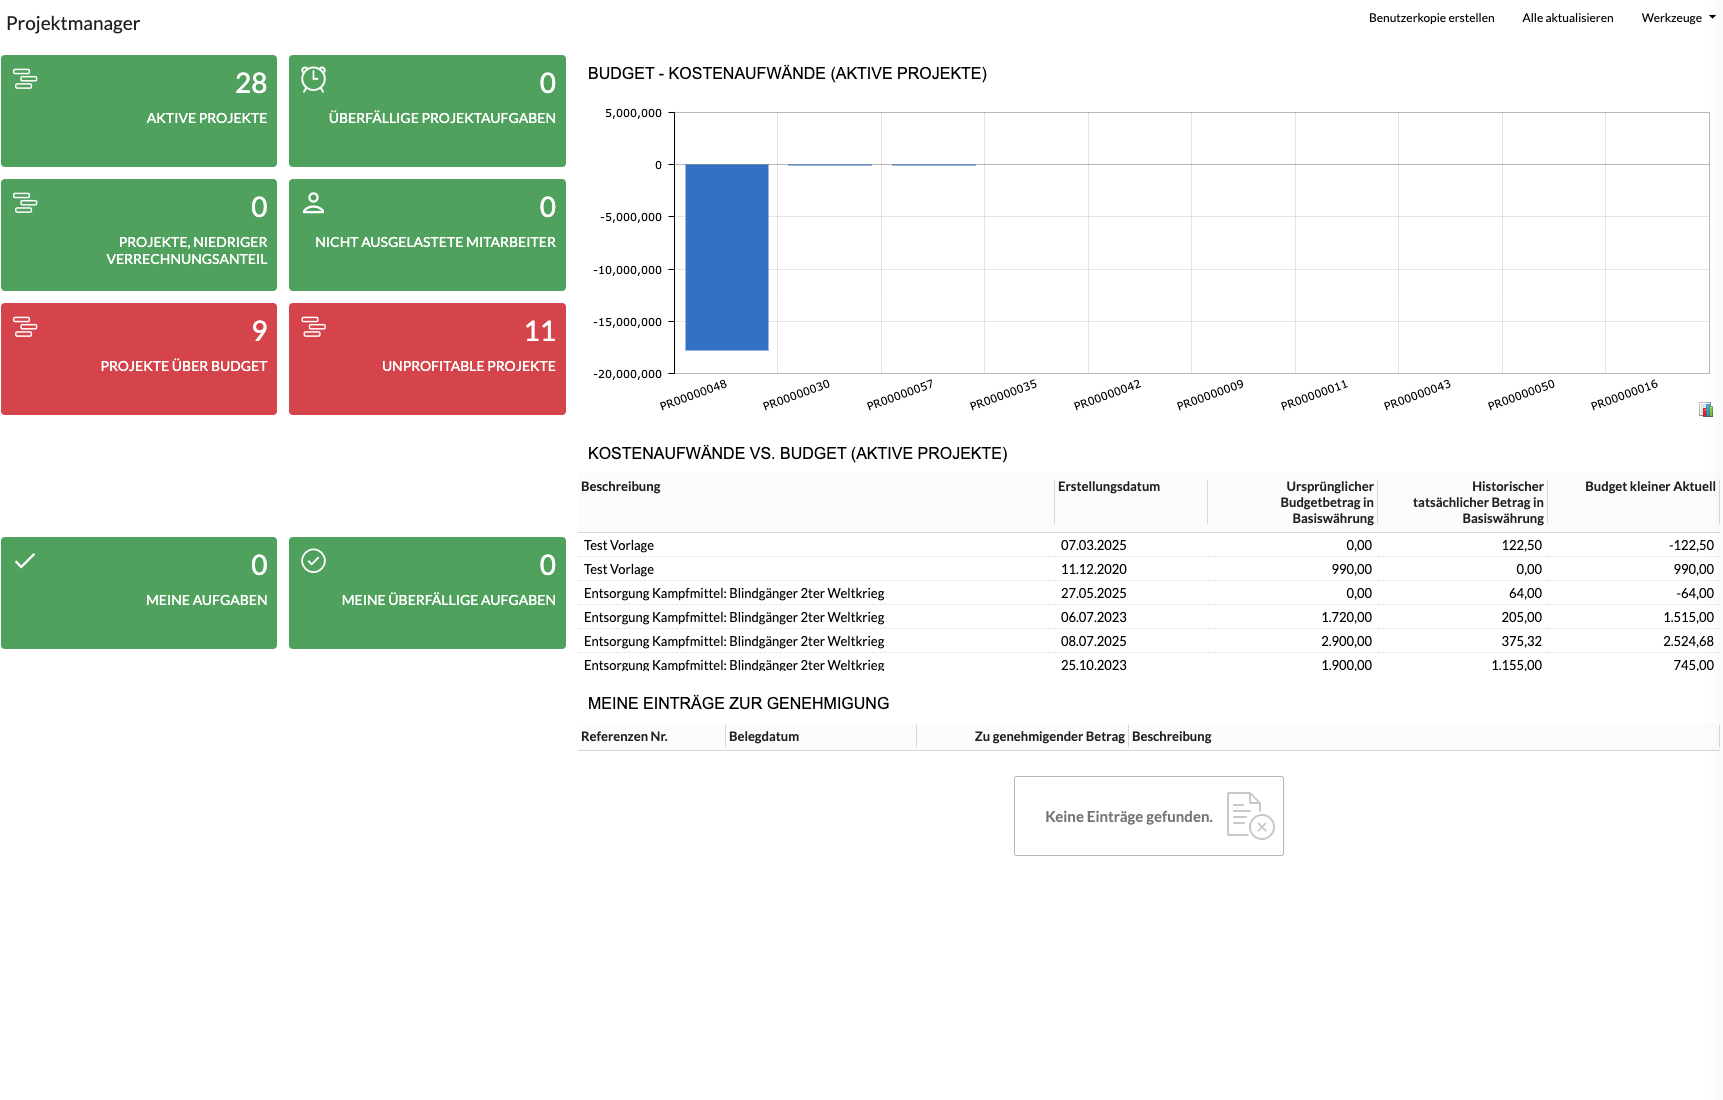Click the circled check icon on Meine überfällige Aufgaben

point(314,561)
